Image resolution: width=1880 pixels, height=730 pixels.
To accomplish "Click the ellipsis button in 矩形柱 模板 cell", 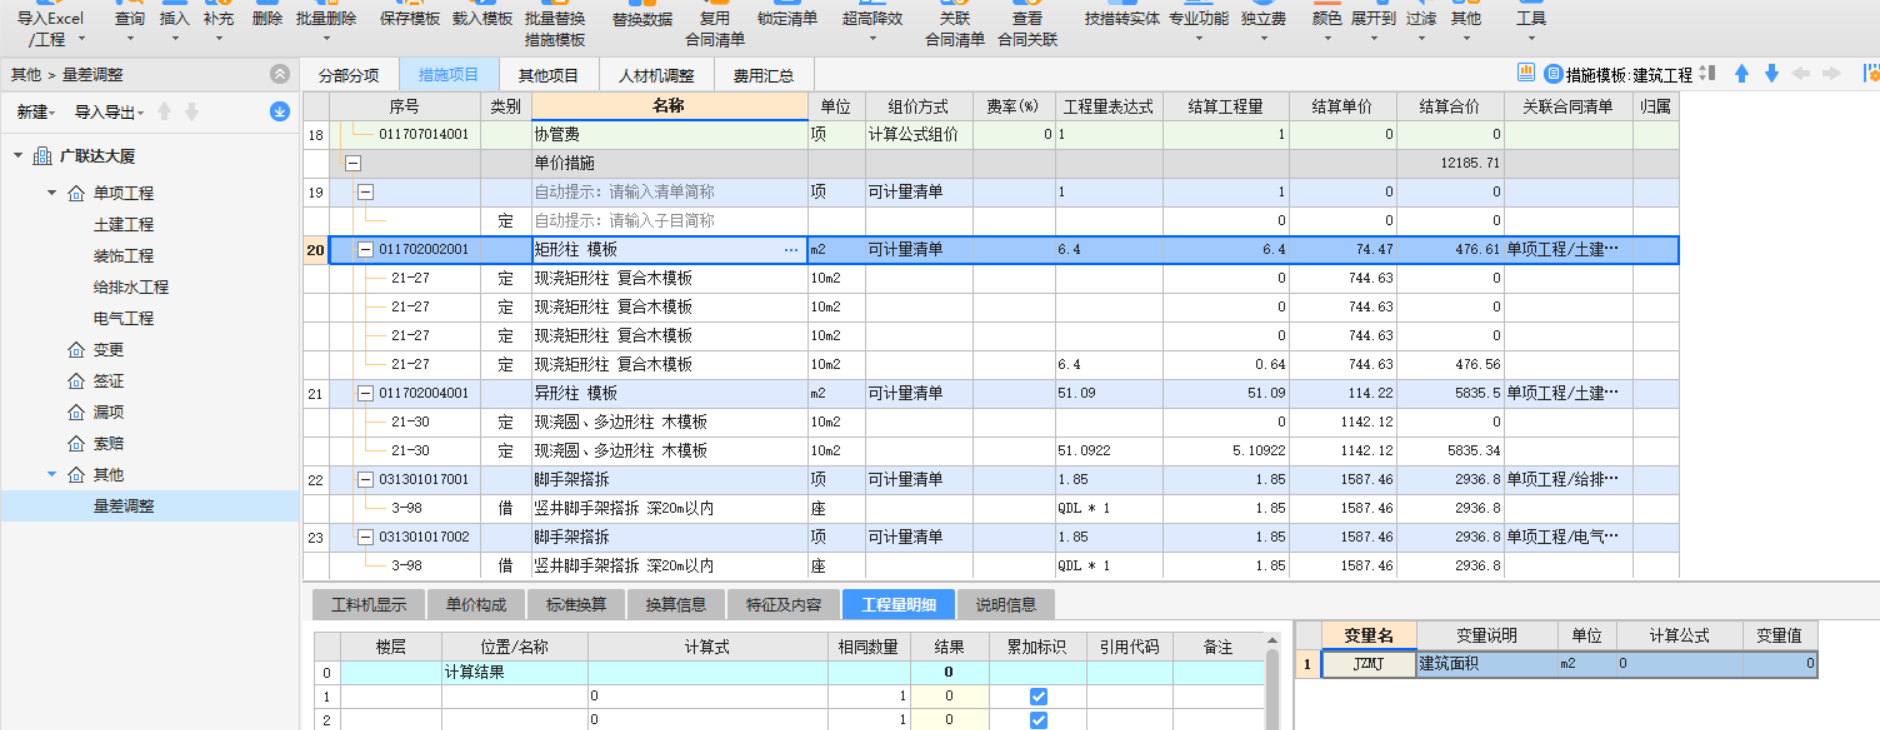I will click(x=791, y=250).
